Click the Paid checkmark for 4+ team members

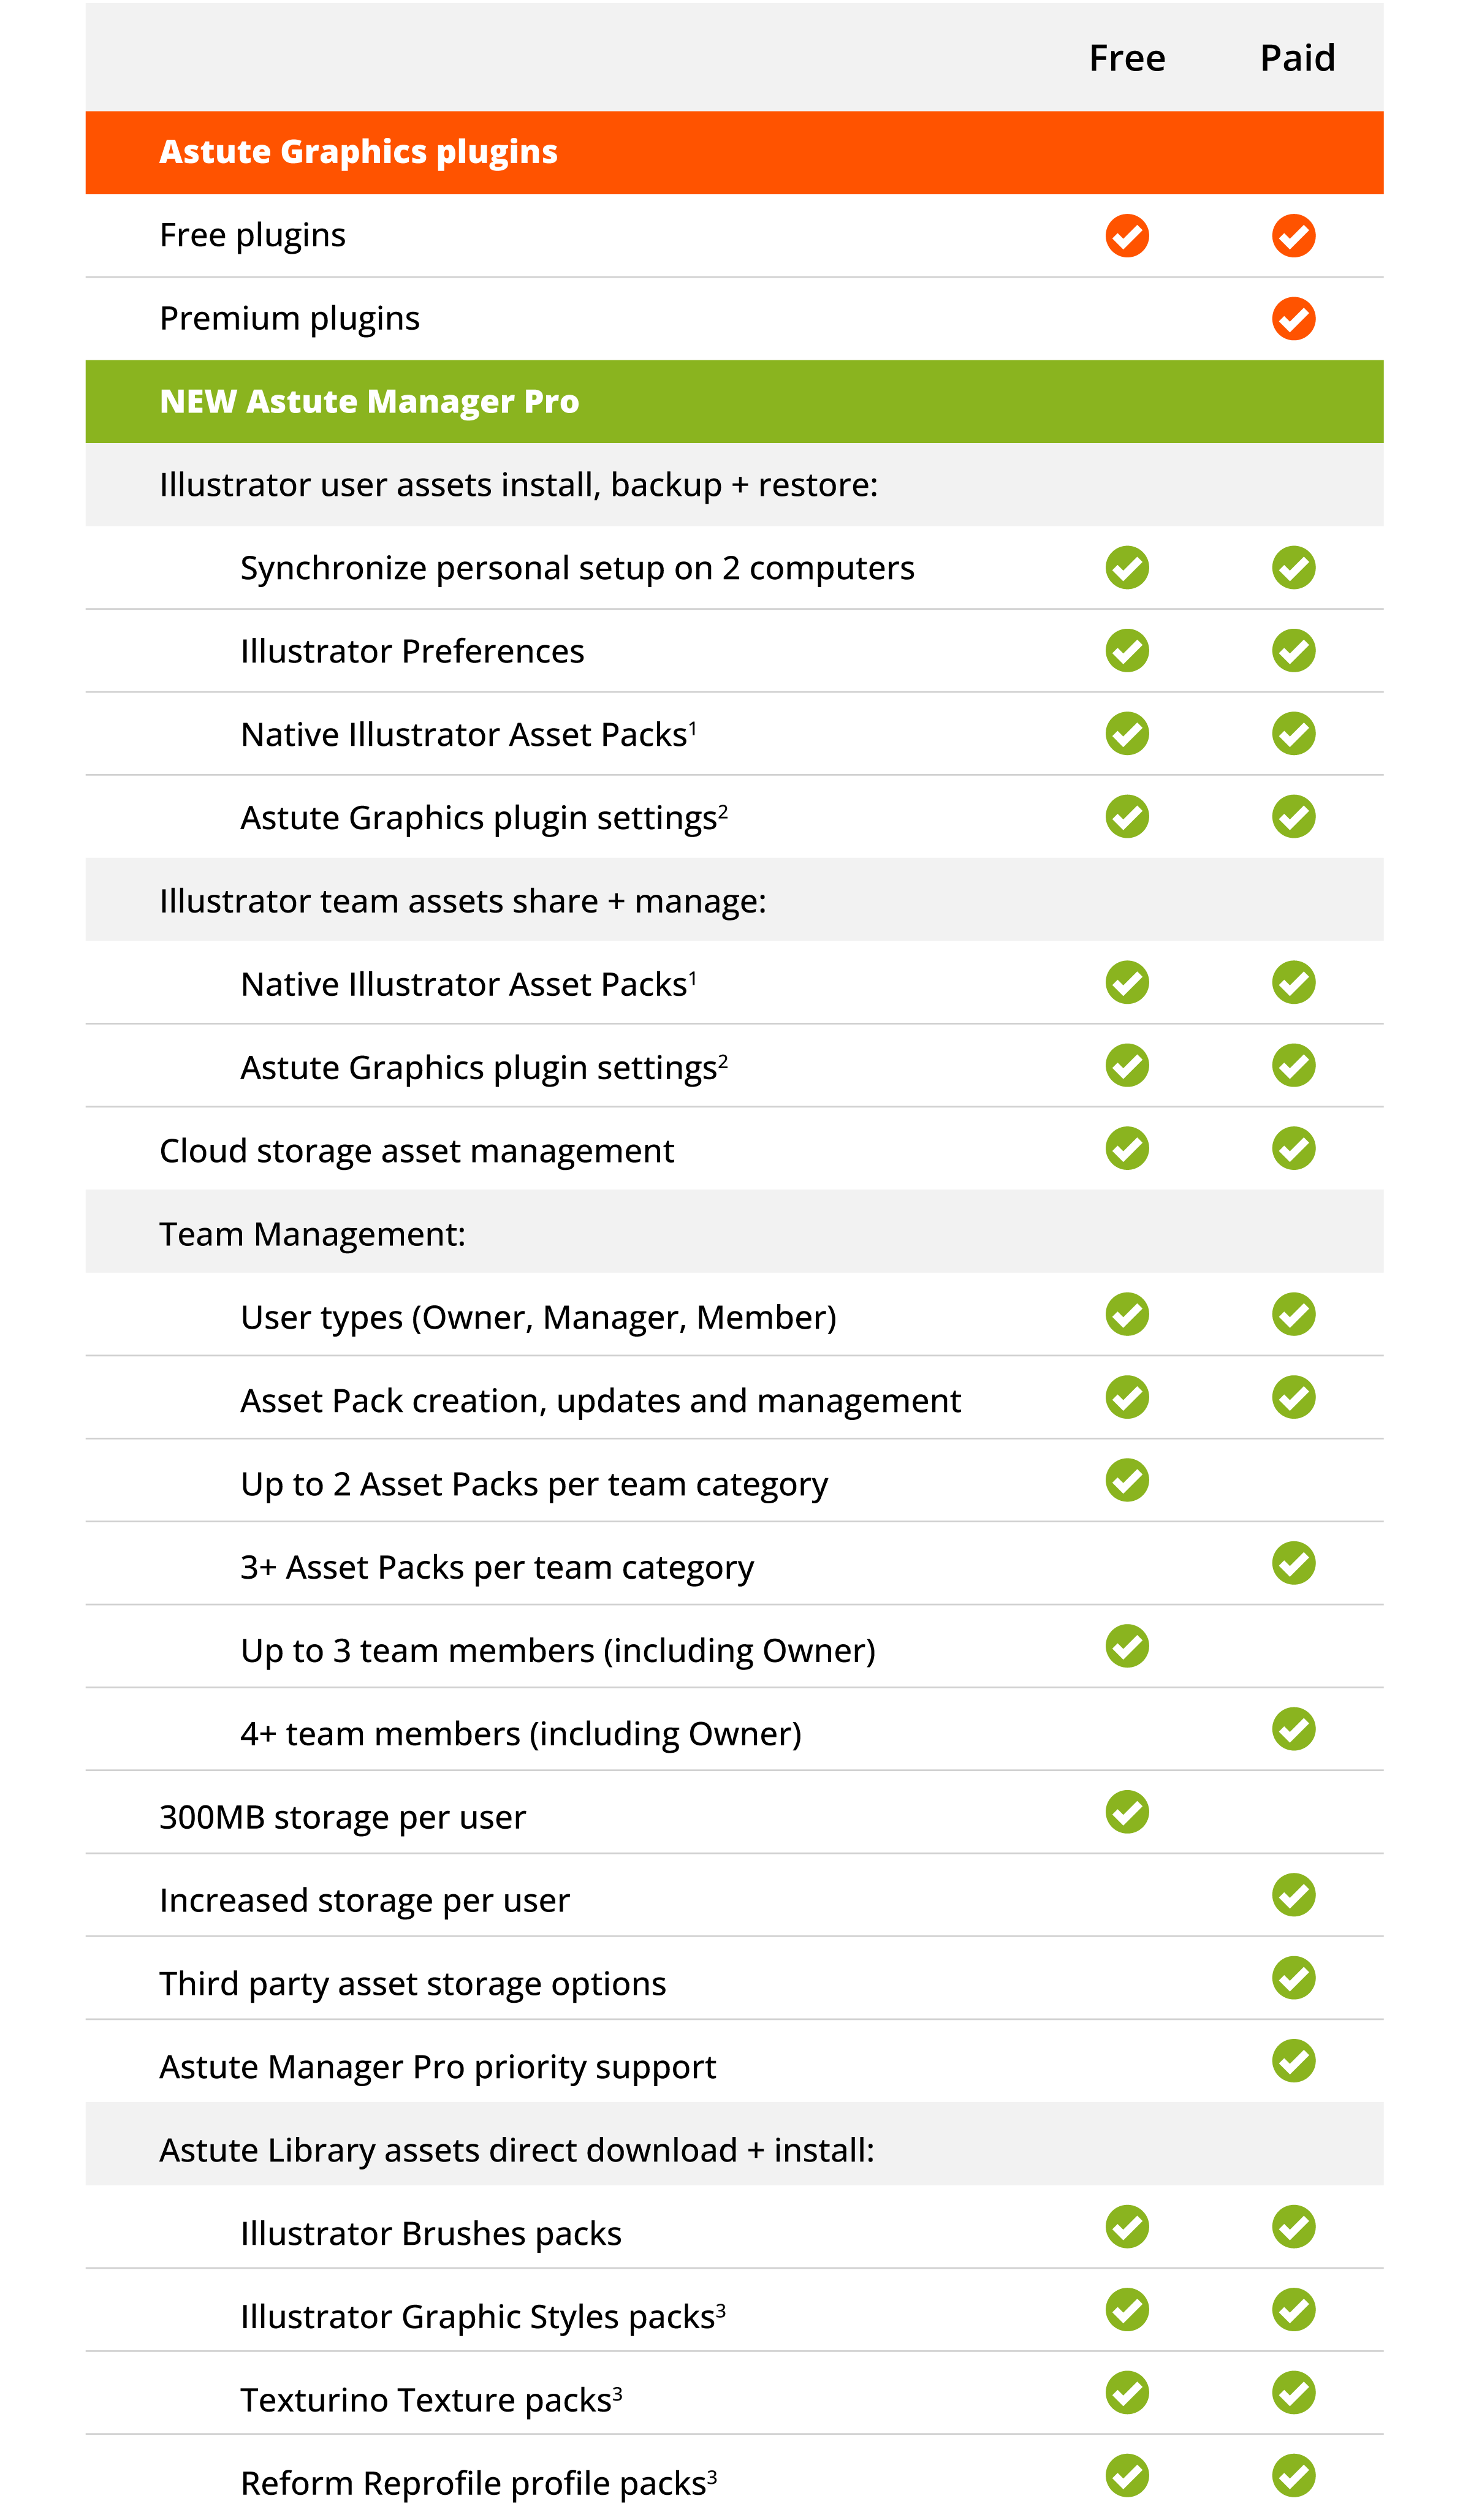click(x=1293, y=1730)
